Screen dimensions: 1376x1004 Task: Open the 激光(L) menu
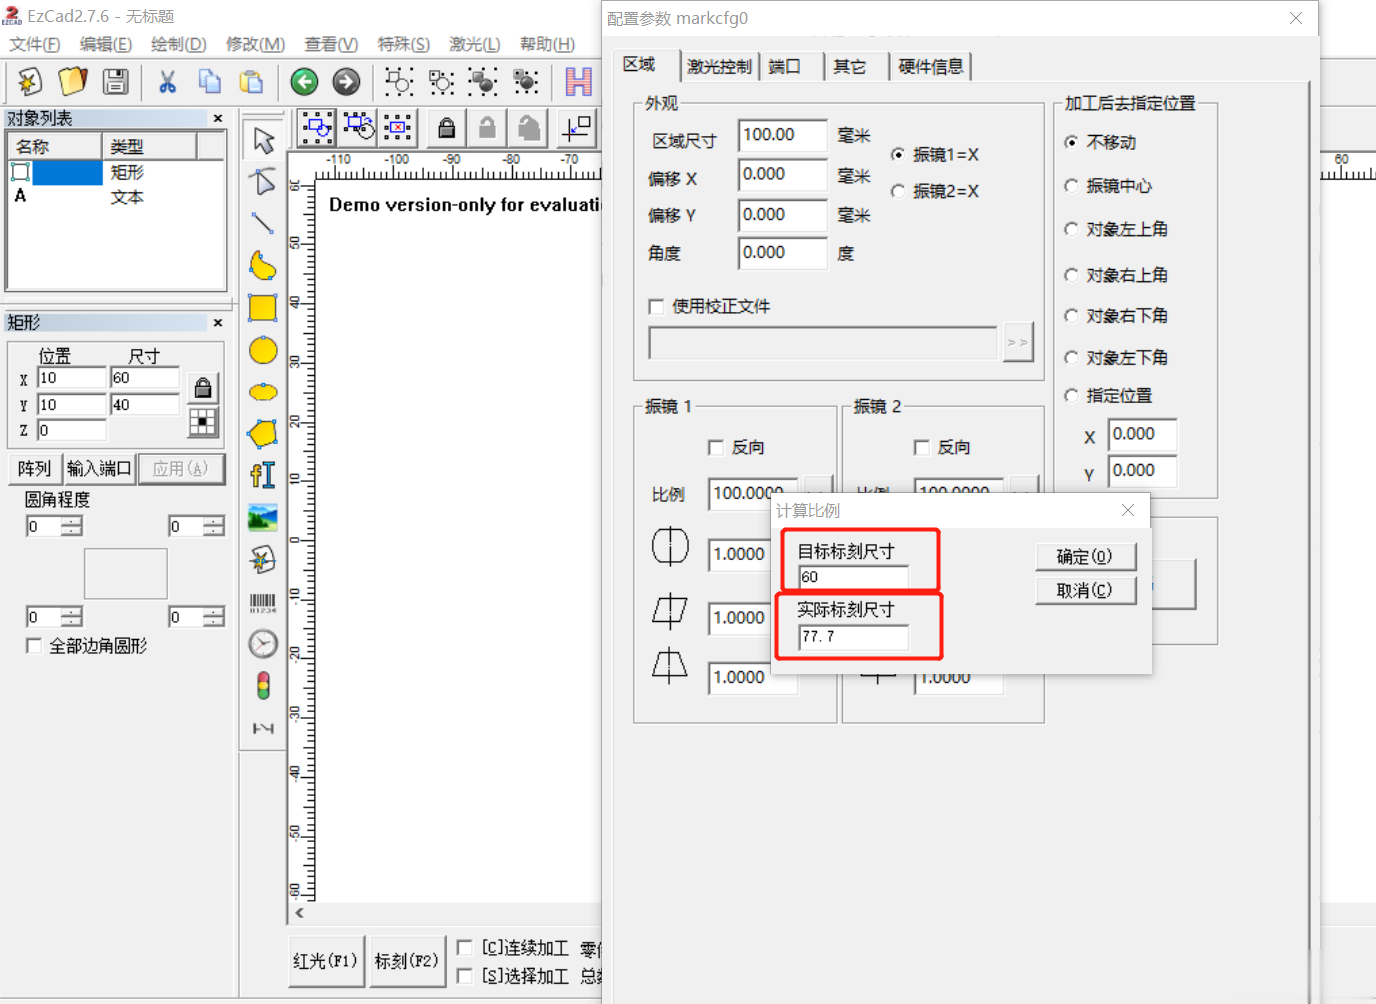coord(474,44)
